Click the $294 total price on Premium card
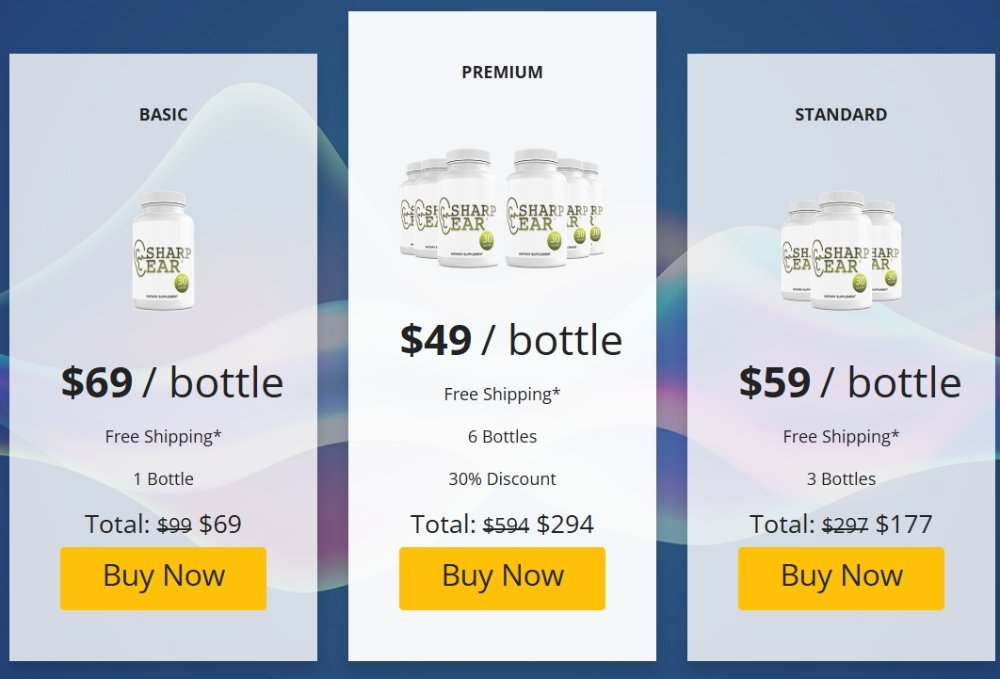The width and height of the screenshot is (1000, 679). coord(566,524)
